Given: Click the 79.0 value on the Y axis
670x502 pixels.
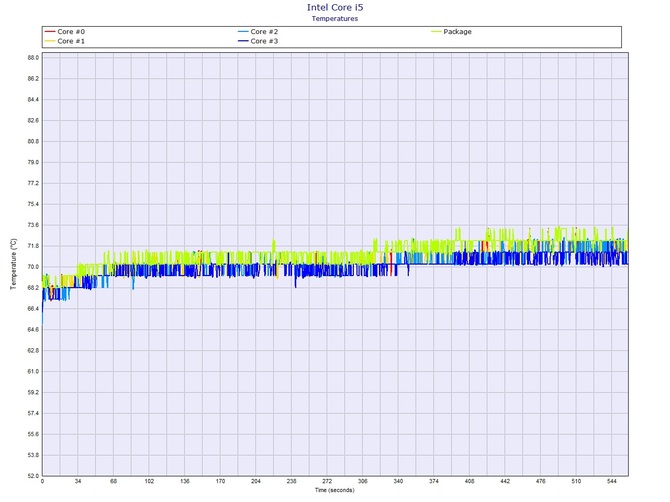Looking at the screenshot, I should 33,162.
